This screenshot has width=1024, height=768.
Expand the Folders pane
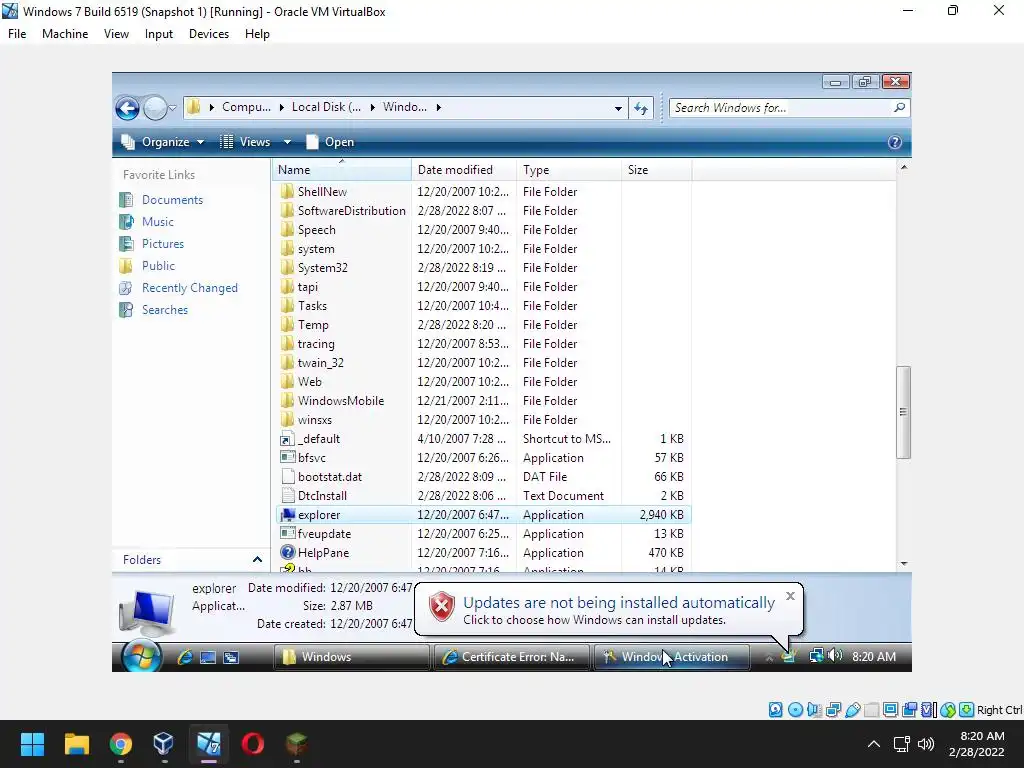click(257, 560)
